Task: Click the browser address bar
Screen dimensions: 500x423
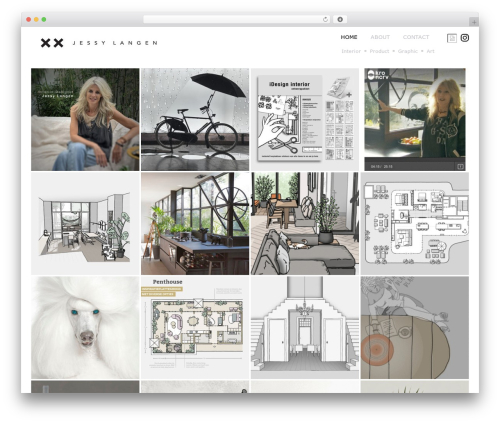Action: (x=236, y=20)
